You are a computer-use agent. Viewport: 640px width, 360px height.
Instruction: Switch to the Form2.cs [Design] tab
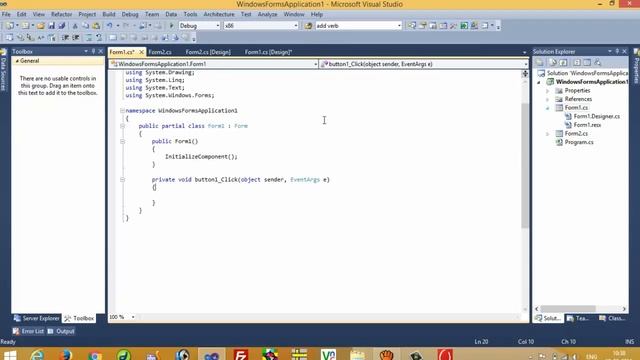[208, 52]
